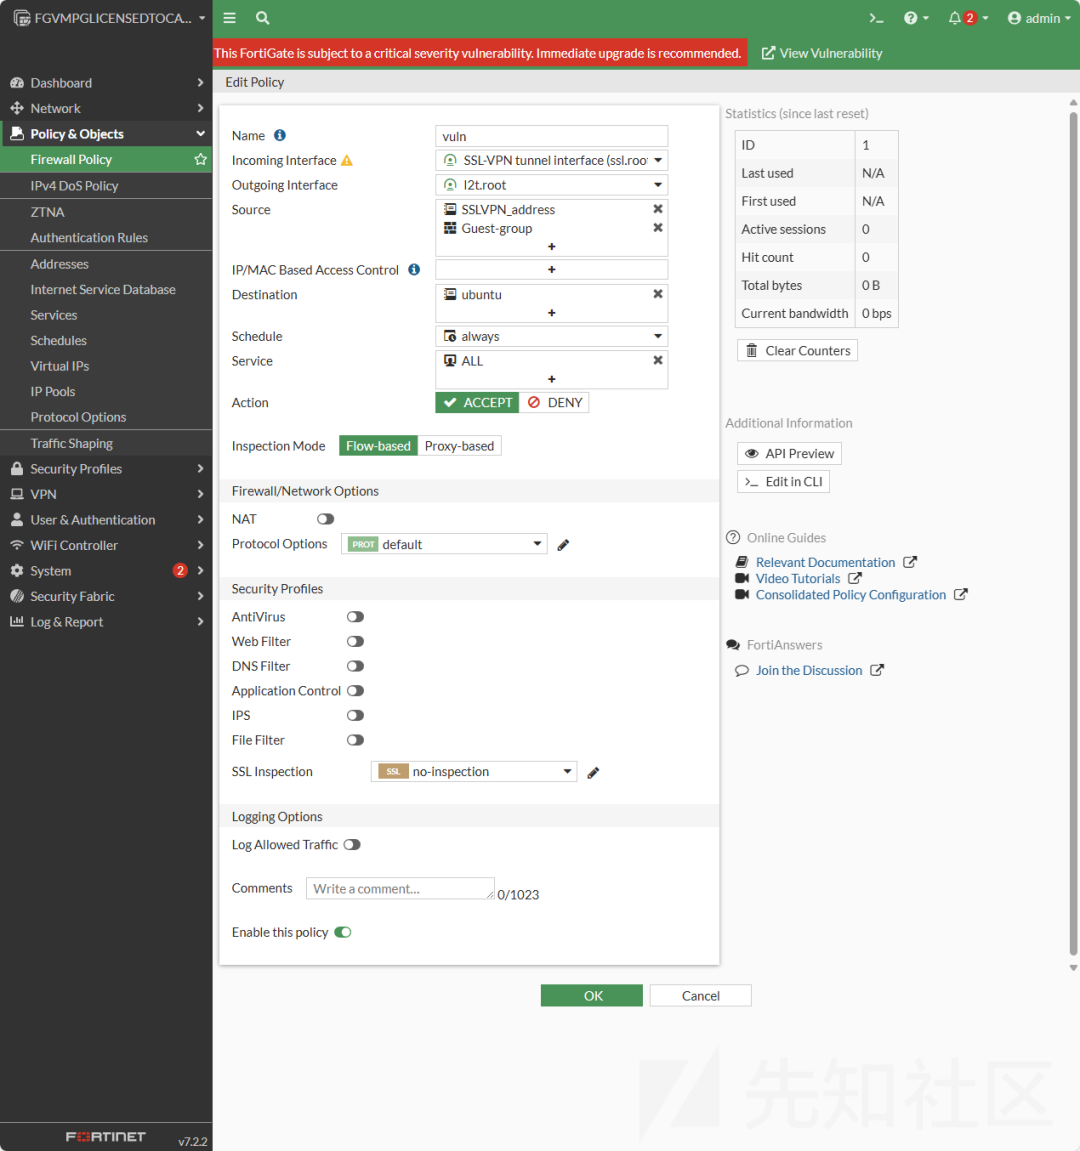
Task: Enable the DNS Filter switch
Action: coord(355,666)
